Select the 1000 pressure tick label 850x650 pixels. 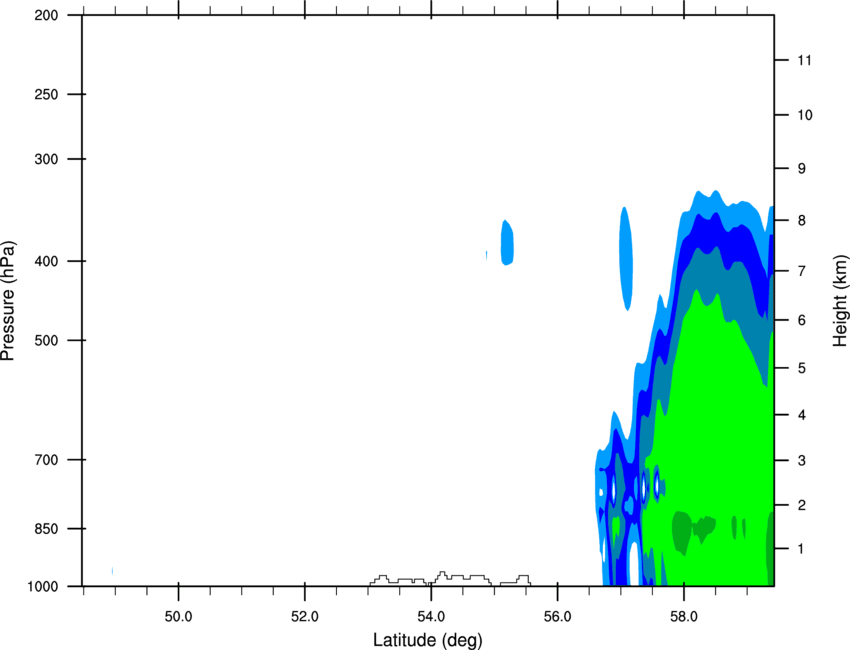click(42, 586)
